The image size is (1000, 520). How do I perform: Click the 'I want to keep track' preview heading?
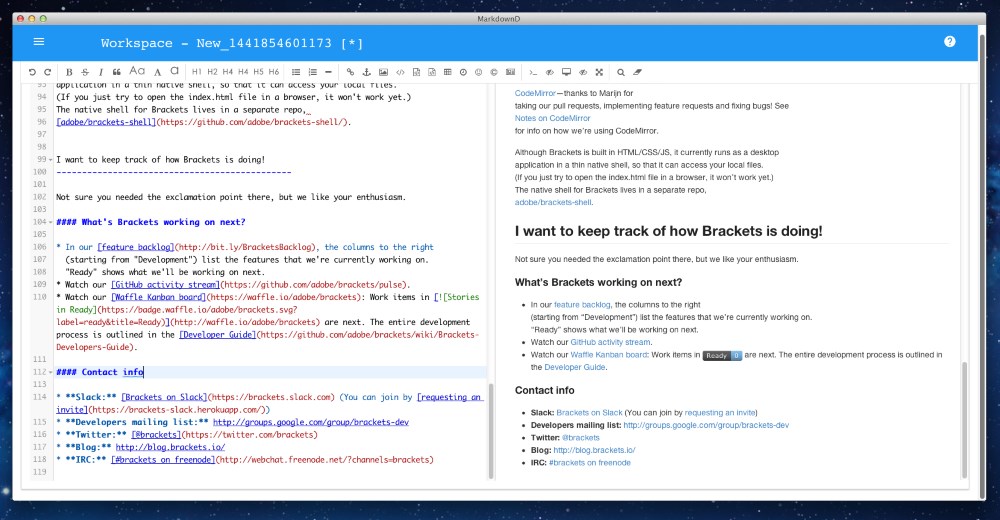click(x=668, y=231)
